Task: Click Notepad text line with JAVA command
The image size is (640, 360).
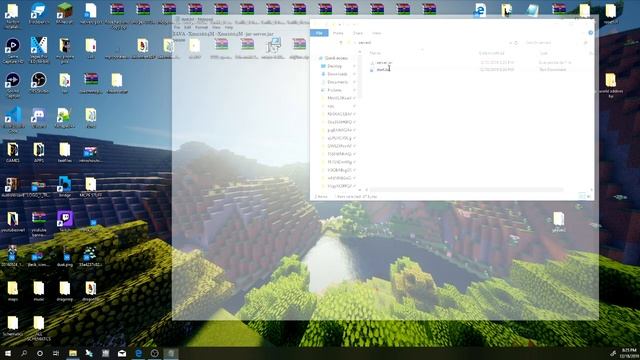Action: [x=222, y=34]
